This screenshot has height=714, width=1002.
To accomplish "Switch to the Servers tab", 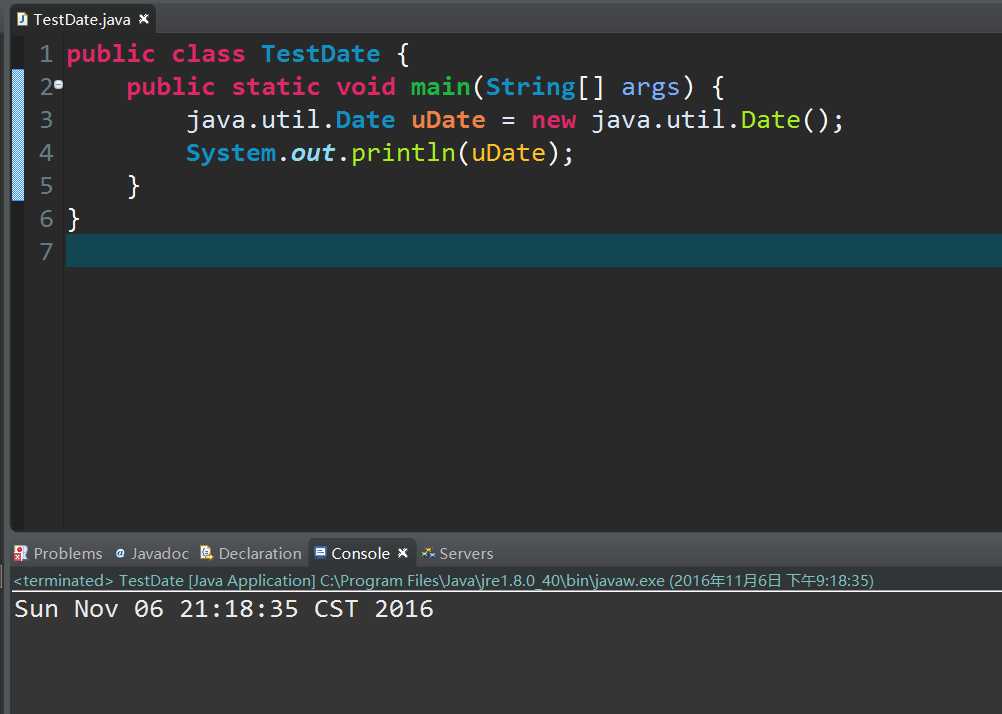I will click(x=457, y=553).
